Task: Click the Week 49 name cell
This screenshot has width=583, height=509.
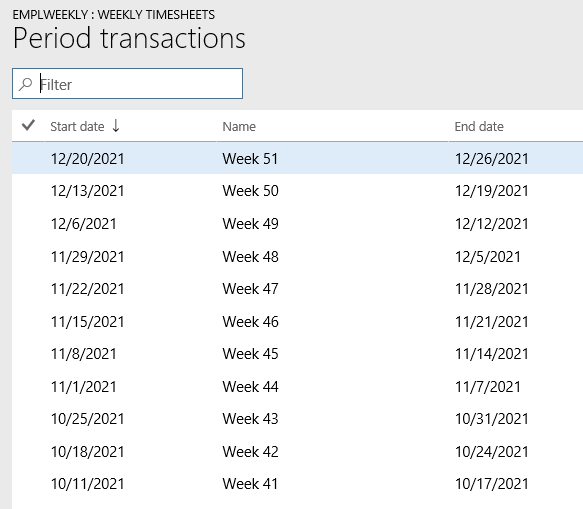Action: coord(250,224)
